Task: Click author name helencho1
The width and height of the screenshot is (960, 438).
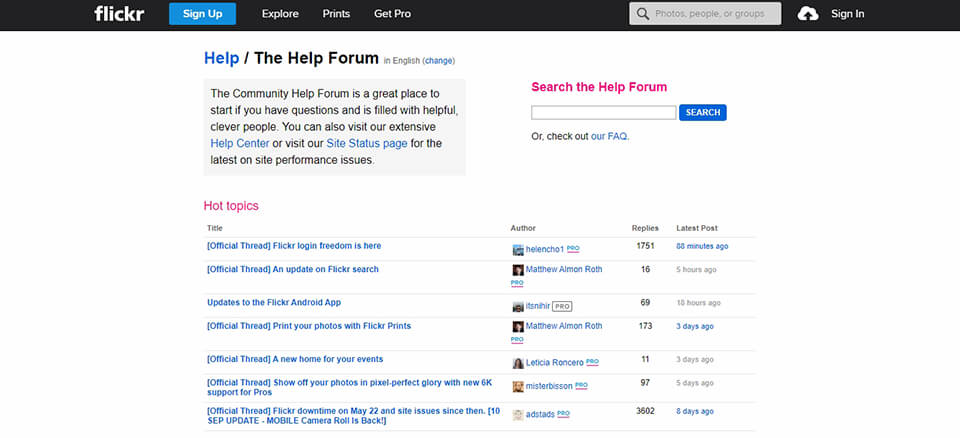Action: pos(545,250)
